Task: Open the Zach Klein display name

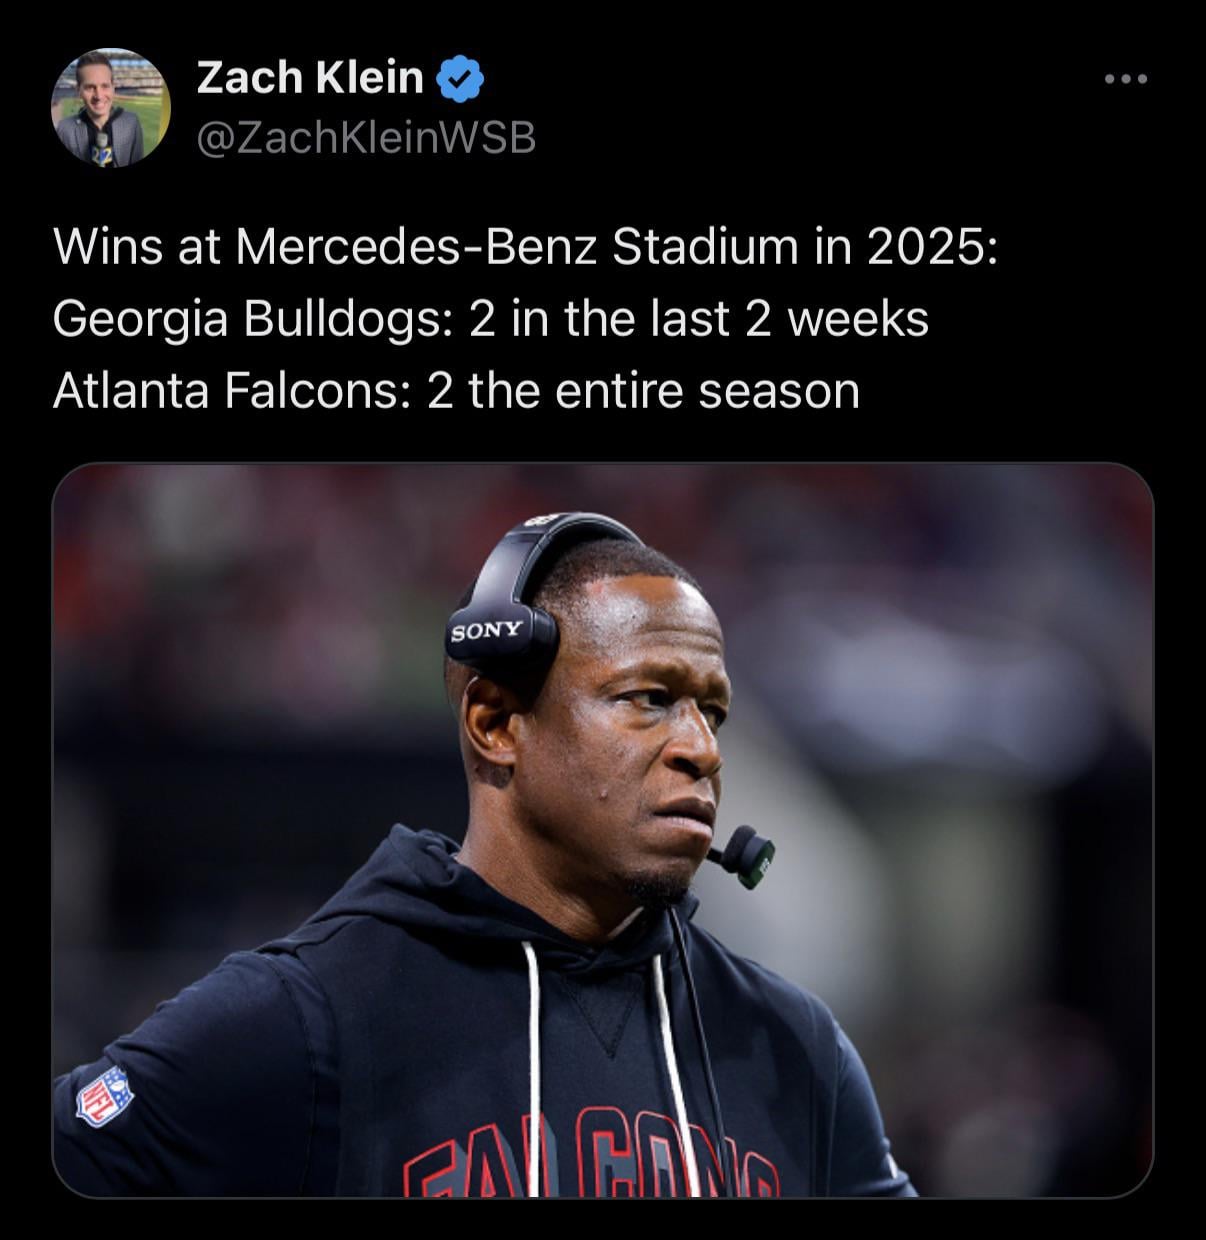Action: click(x=310, y=78)
